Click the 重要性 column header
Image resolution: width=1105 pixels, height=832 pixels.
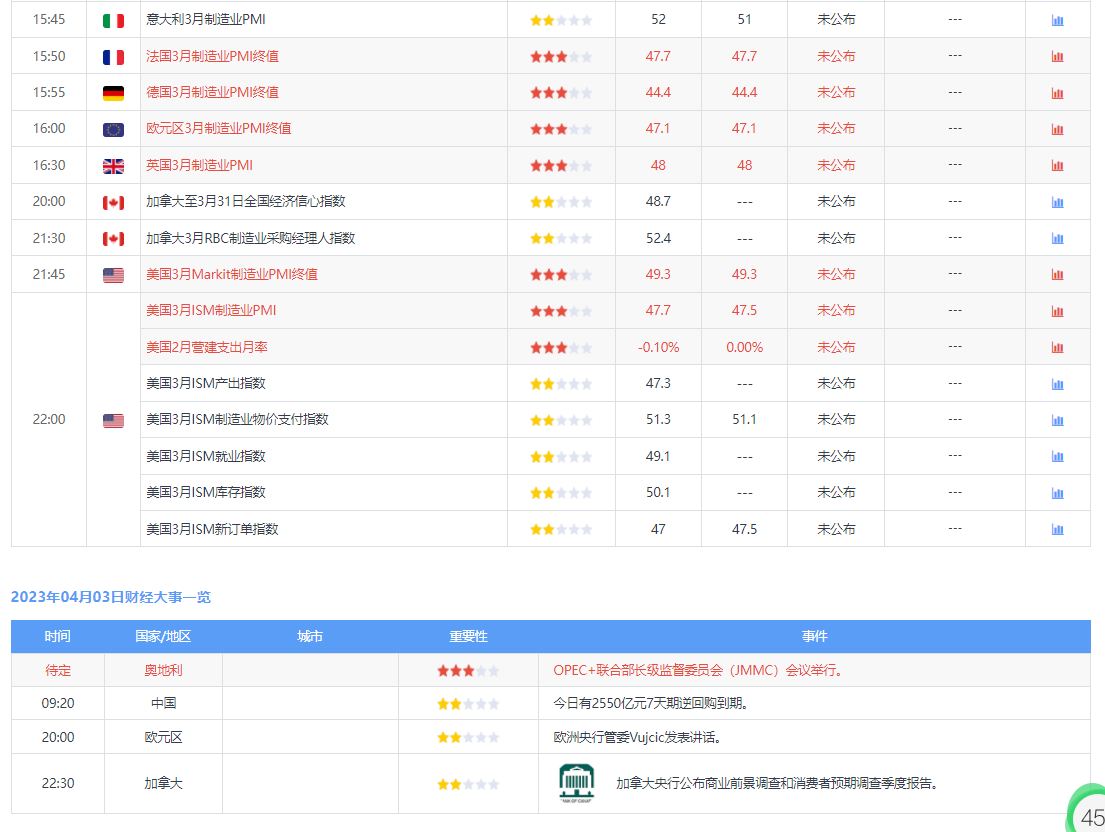click(x=469, y=636)
